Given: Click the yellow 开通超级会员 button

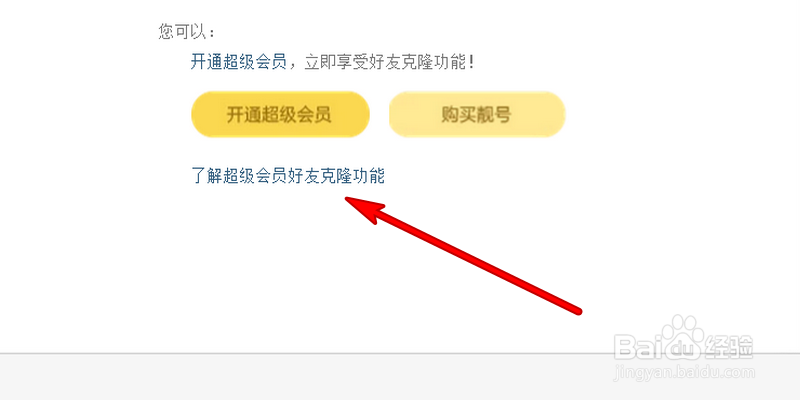Looking at the screenshot, I should [280, 114].
